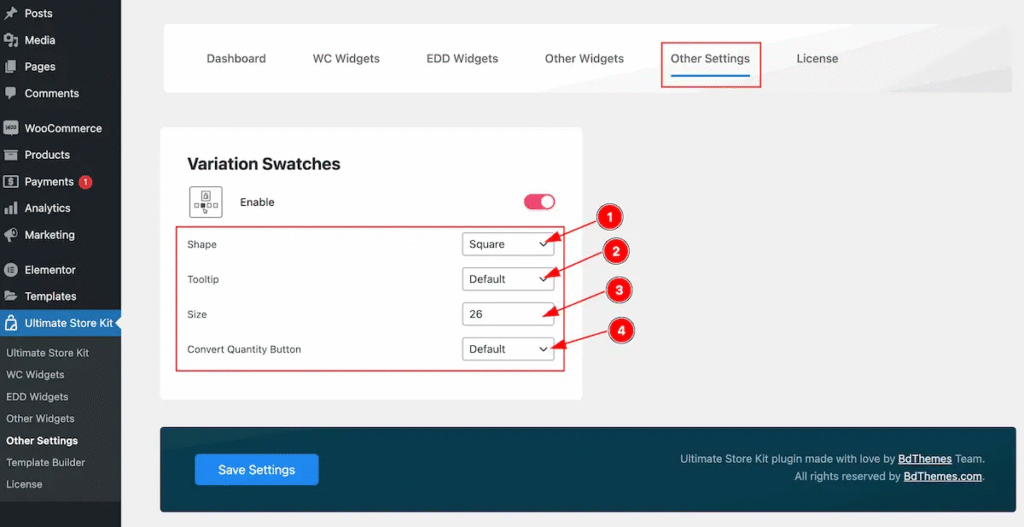Switch to the EDD Widgets tab
The width and height of the screenshot is (1024, 527).
pos(462,59)
